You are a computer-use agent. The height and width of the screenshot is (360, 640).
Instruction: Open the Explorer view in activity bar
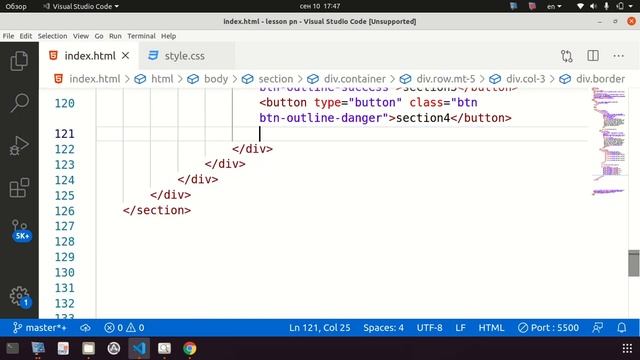(x=19, y=61)
